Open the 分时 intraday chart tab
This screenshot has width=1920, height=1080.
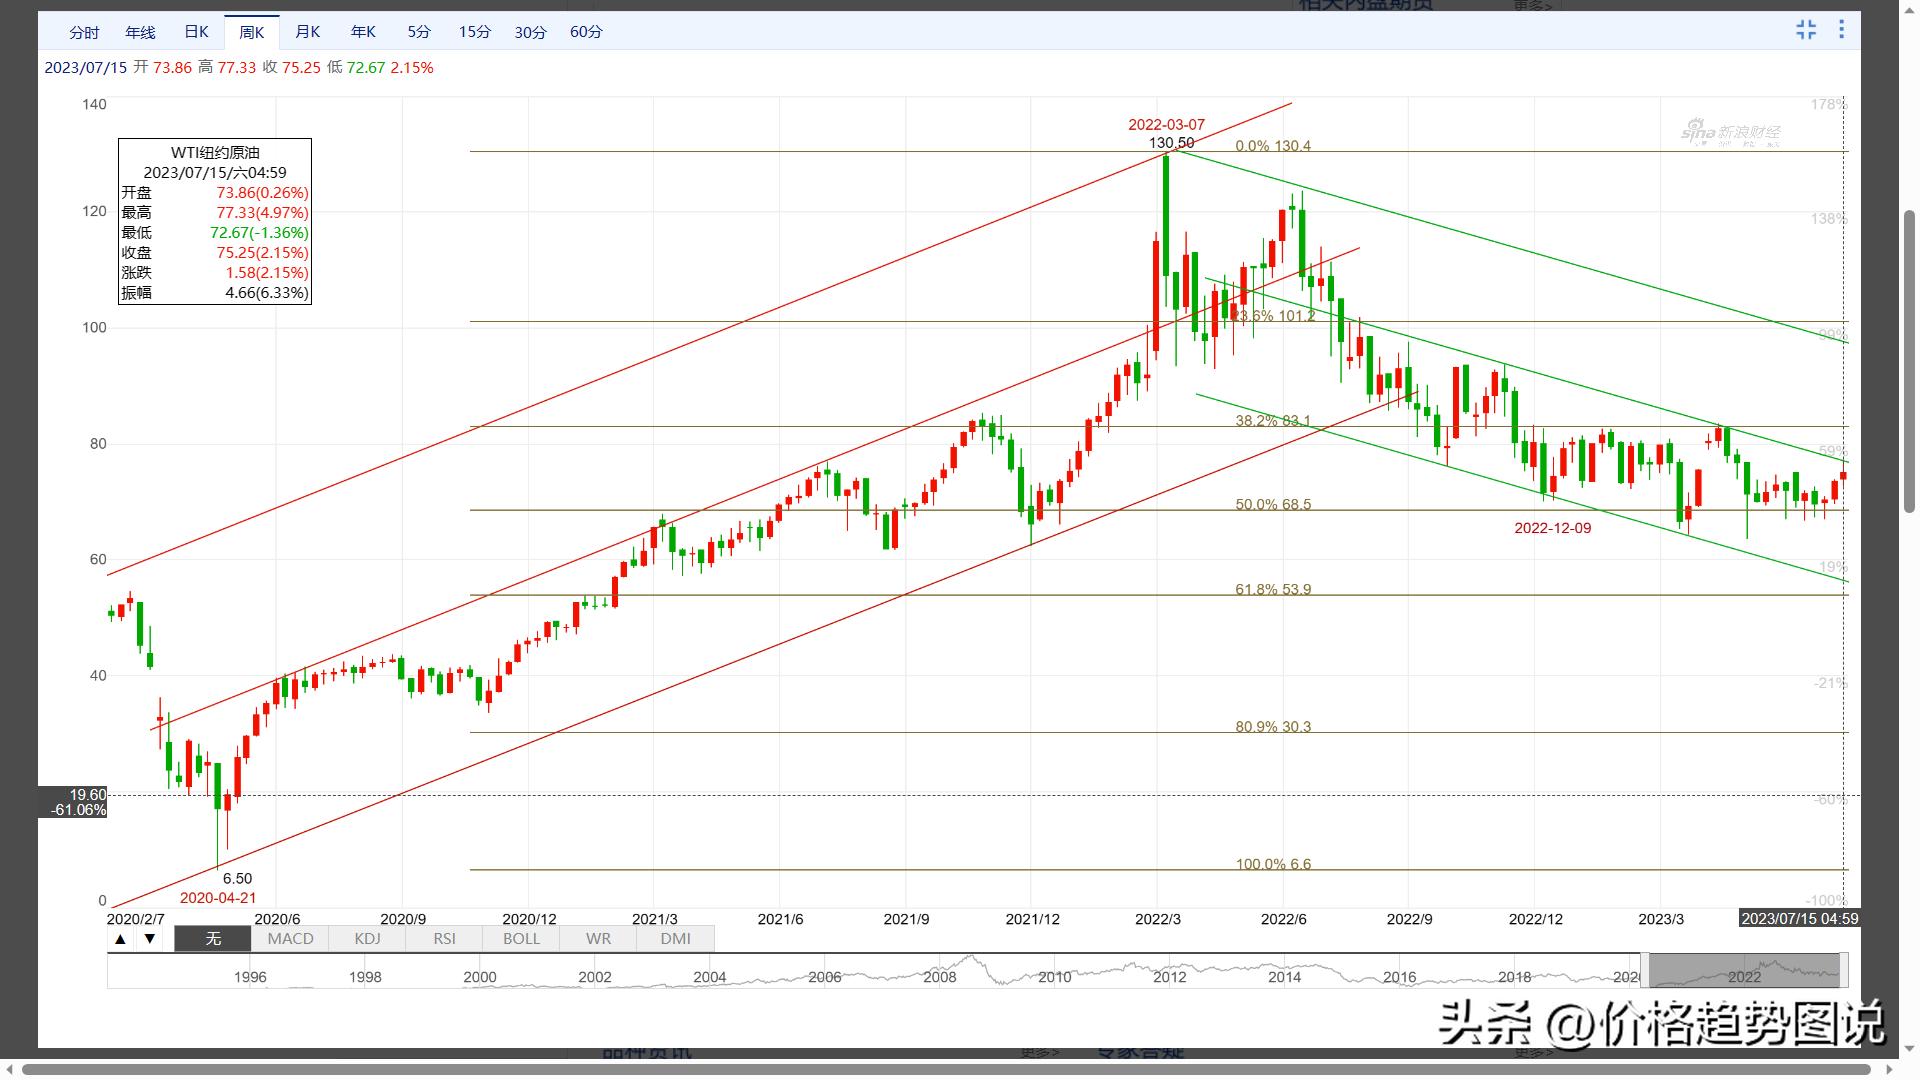point(84,32)
